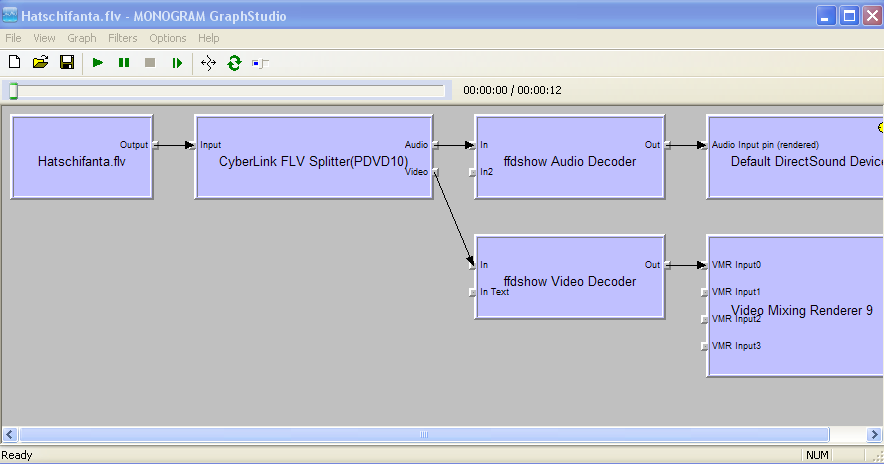Click the In pin of Video Decoder
Screen dimensions: 884x464
(472, 265)
